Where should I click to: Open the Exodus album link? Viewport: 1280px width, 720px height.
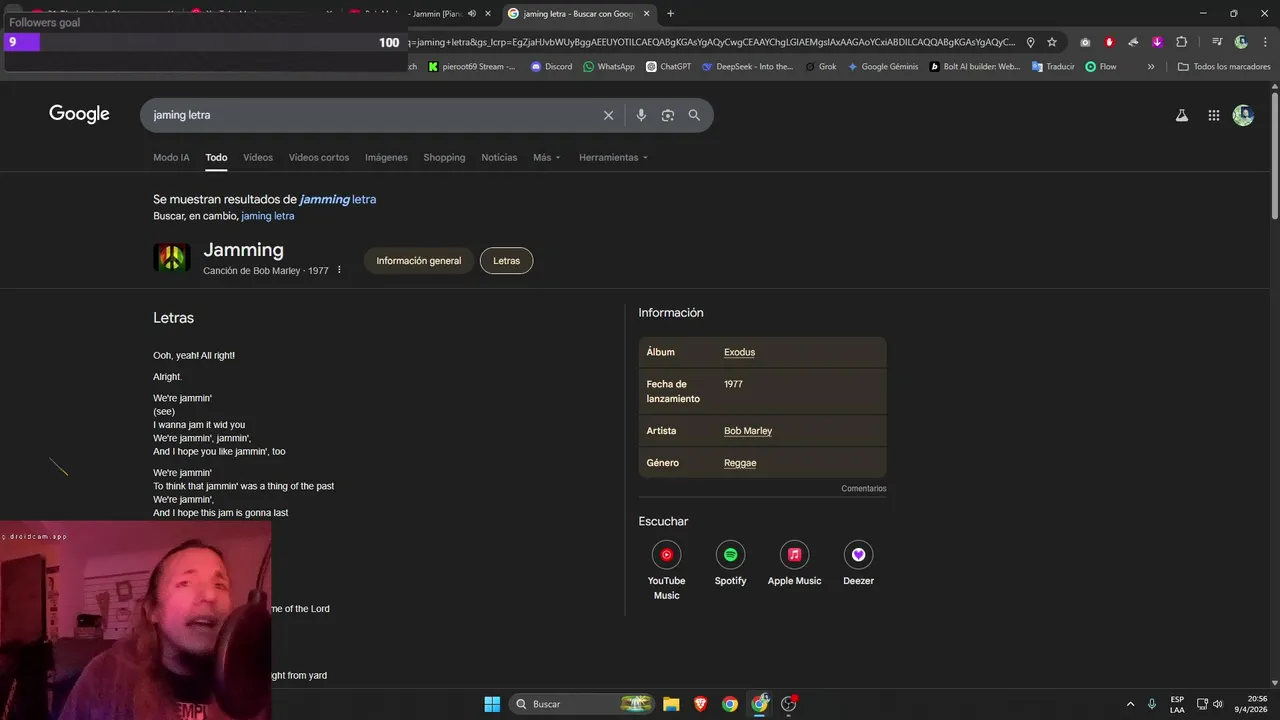(x=739, y=352)
